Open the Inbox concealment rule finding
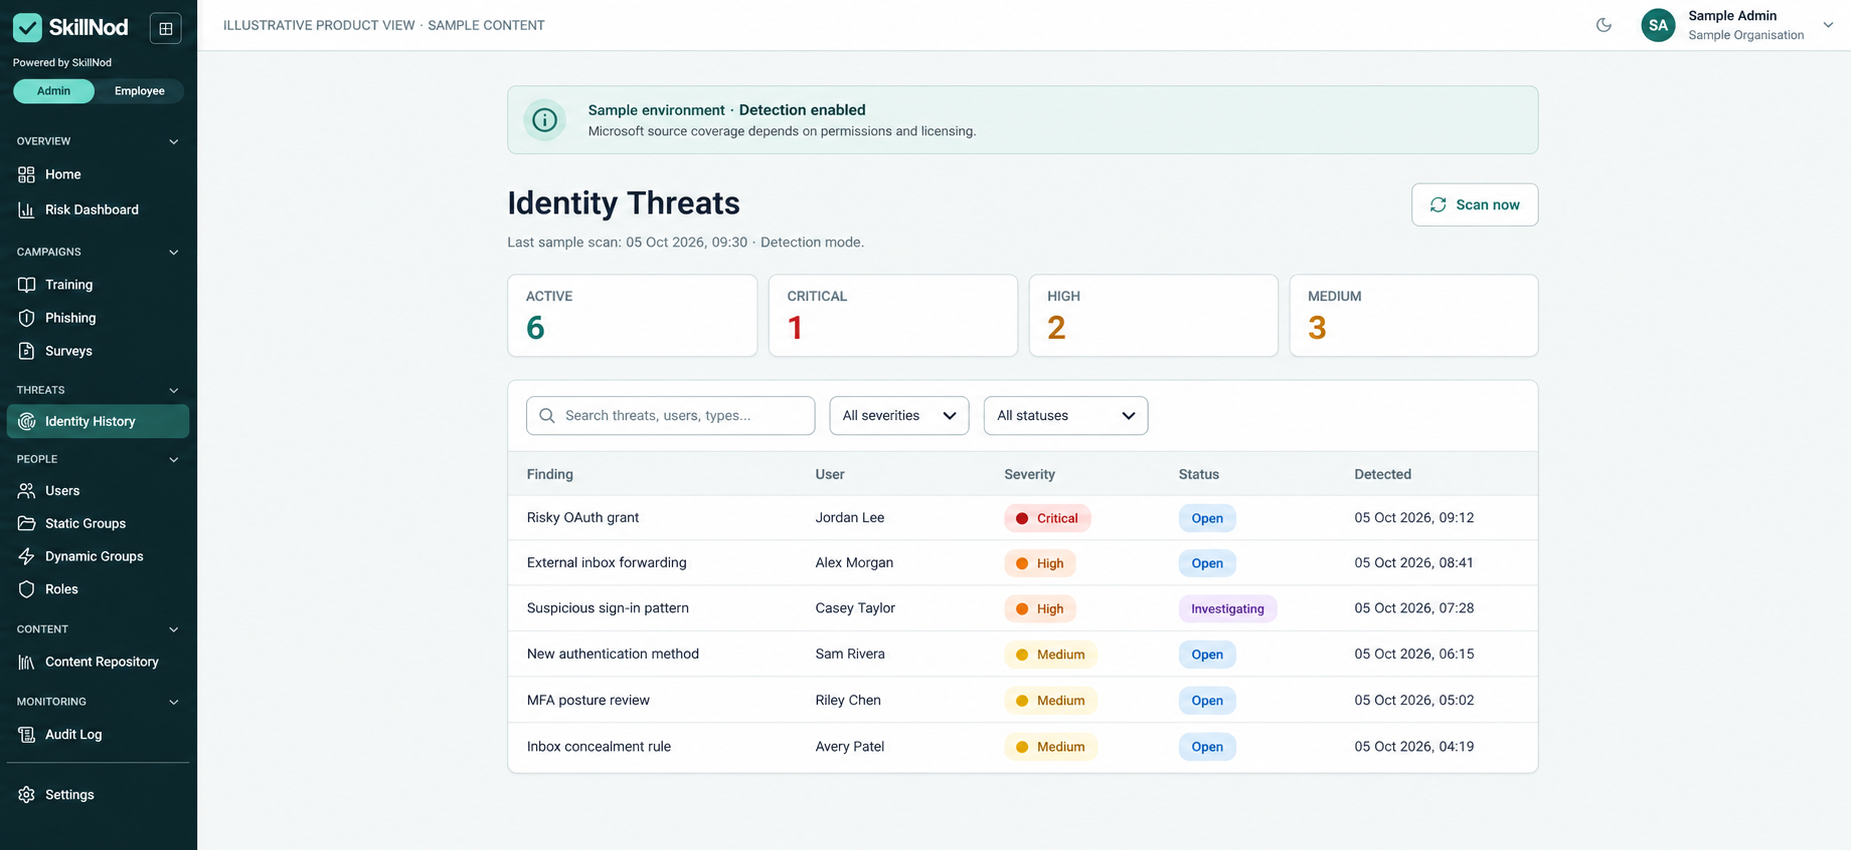 (599, 747)
